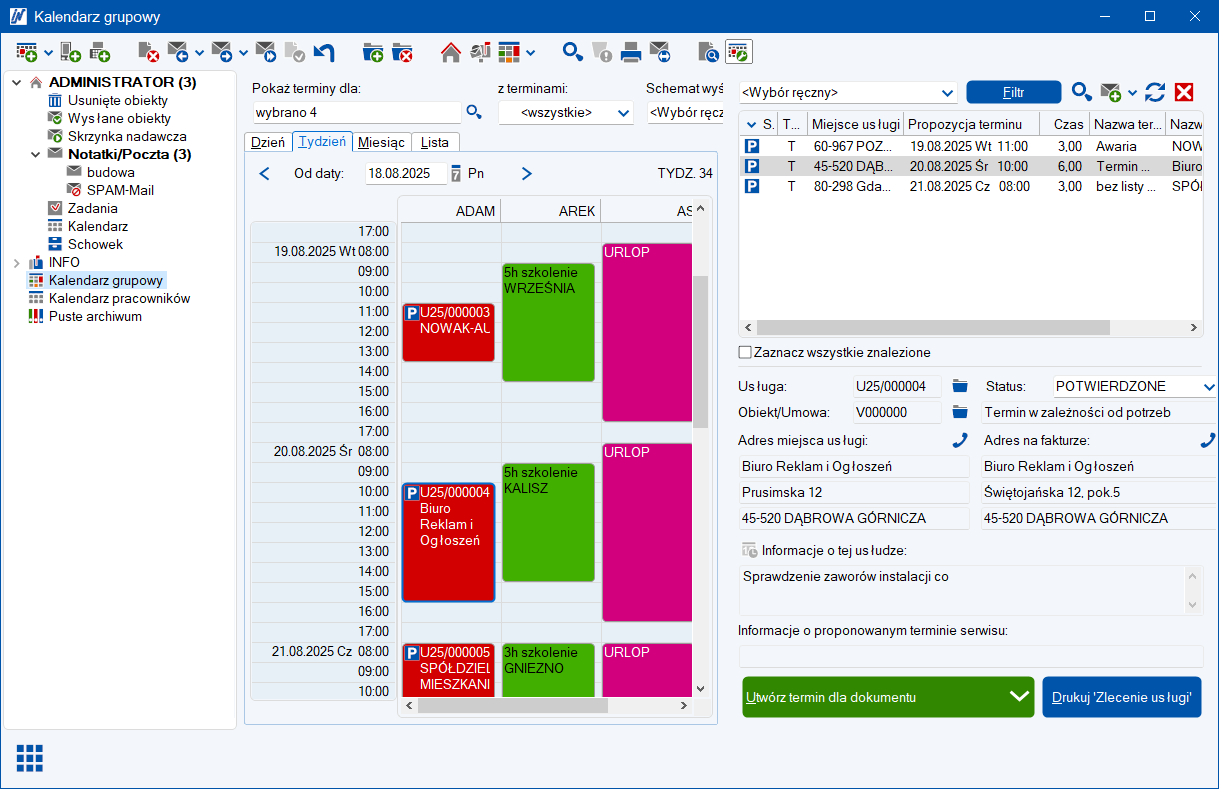1219x789 pixels.
Task: Open the calendar date picker icon
Action: pyautogui.click(x=456, y=173)
